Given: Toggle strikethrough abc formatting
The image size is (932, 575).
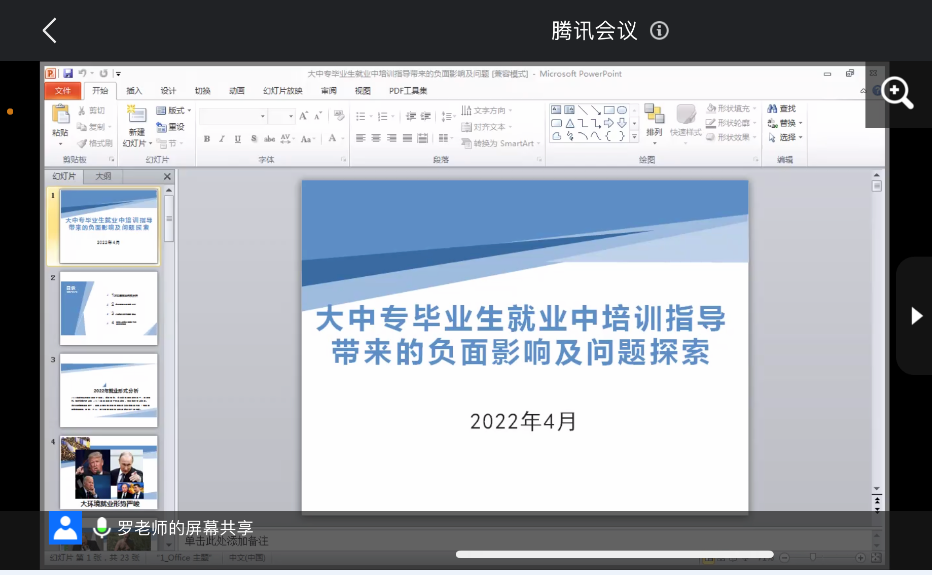Looking at the screenshot, I should tap(269, 139).
